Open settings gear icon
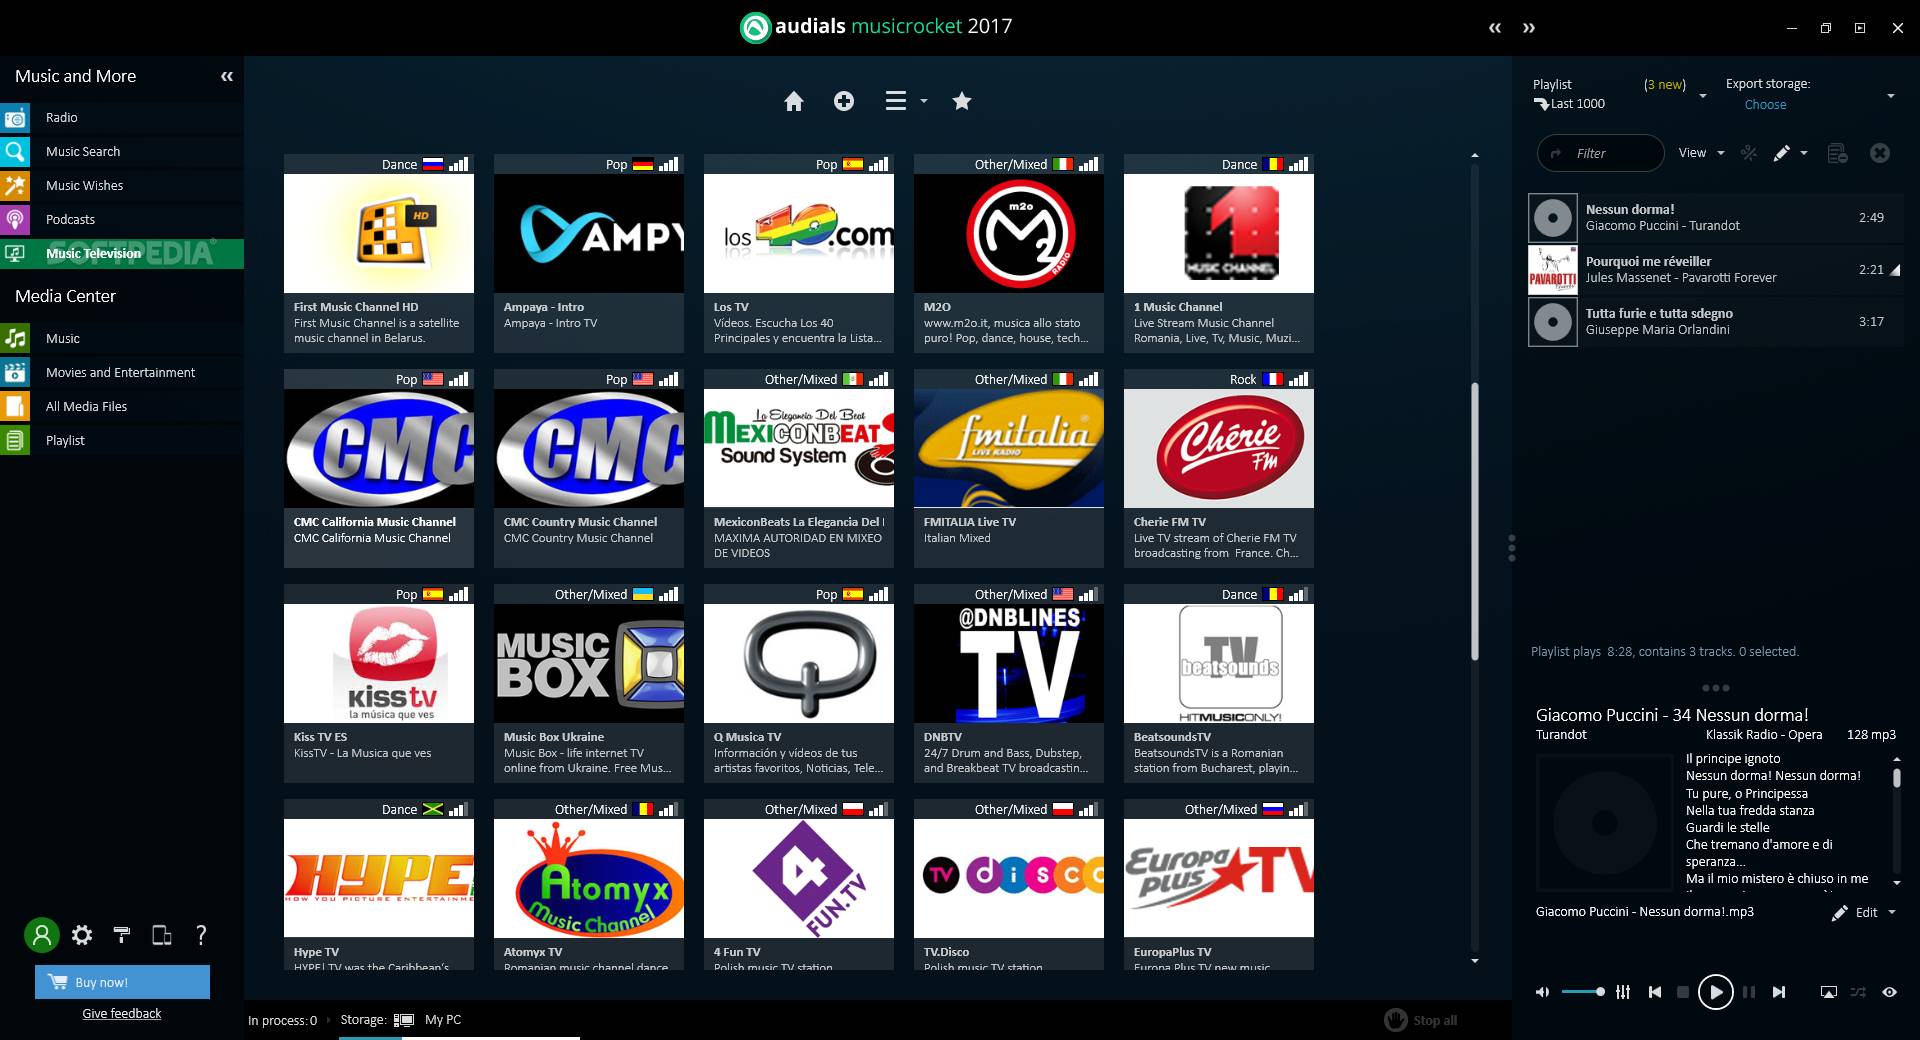1920x1040 pixels. (x=82, y=935)
